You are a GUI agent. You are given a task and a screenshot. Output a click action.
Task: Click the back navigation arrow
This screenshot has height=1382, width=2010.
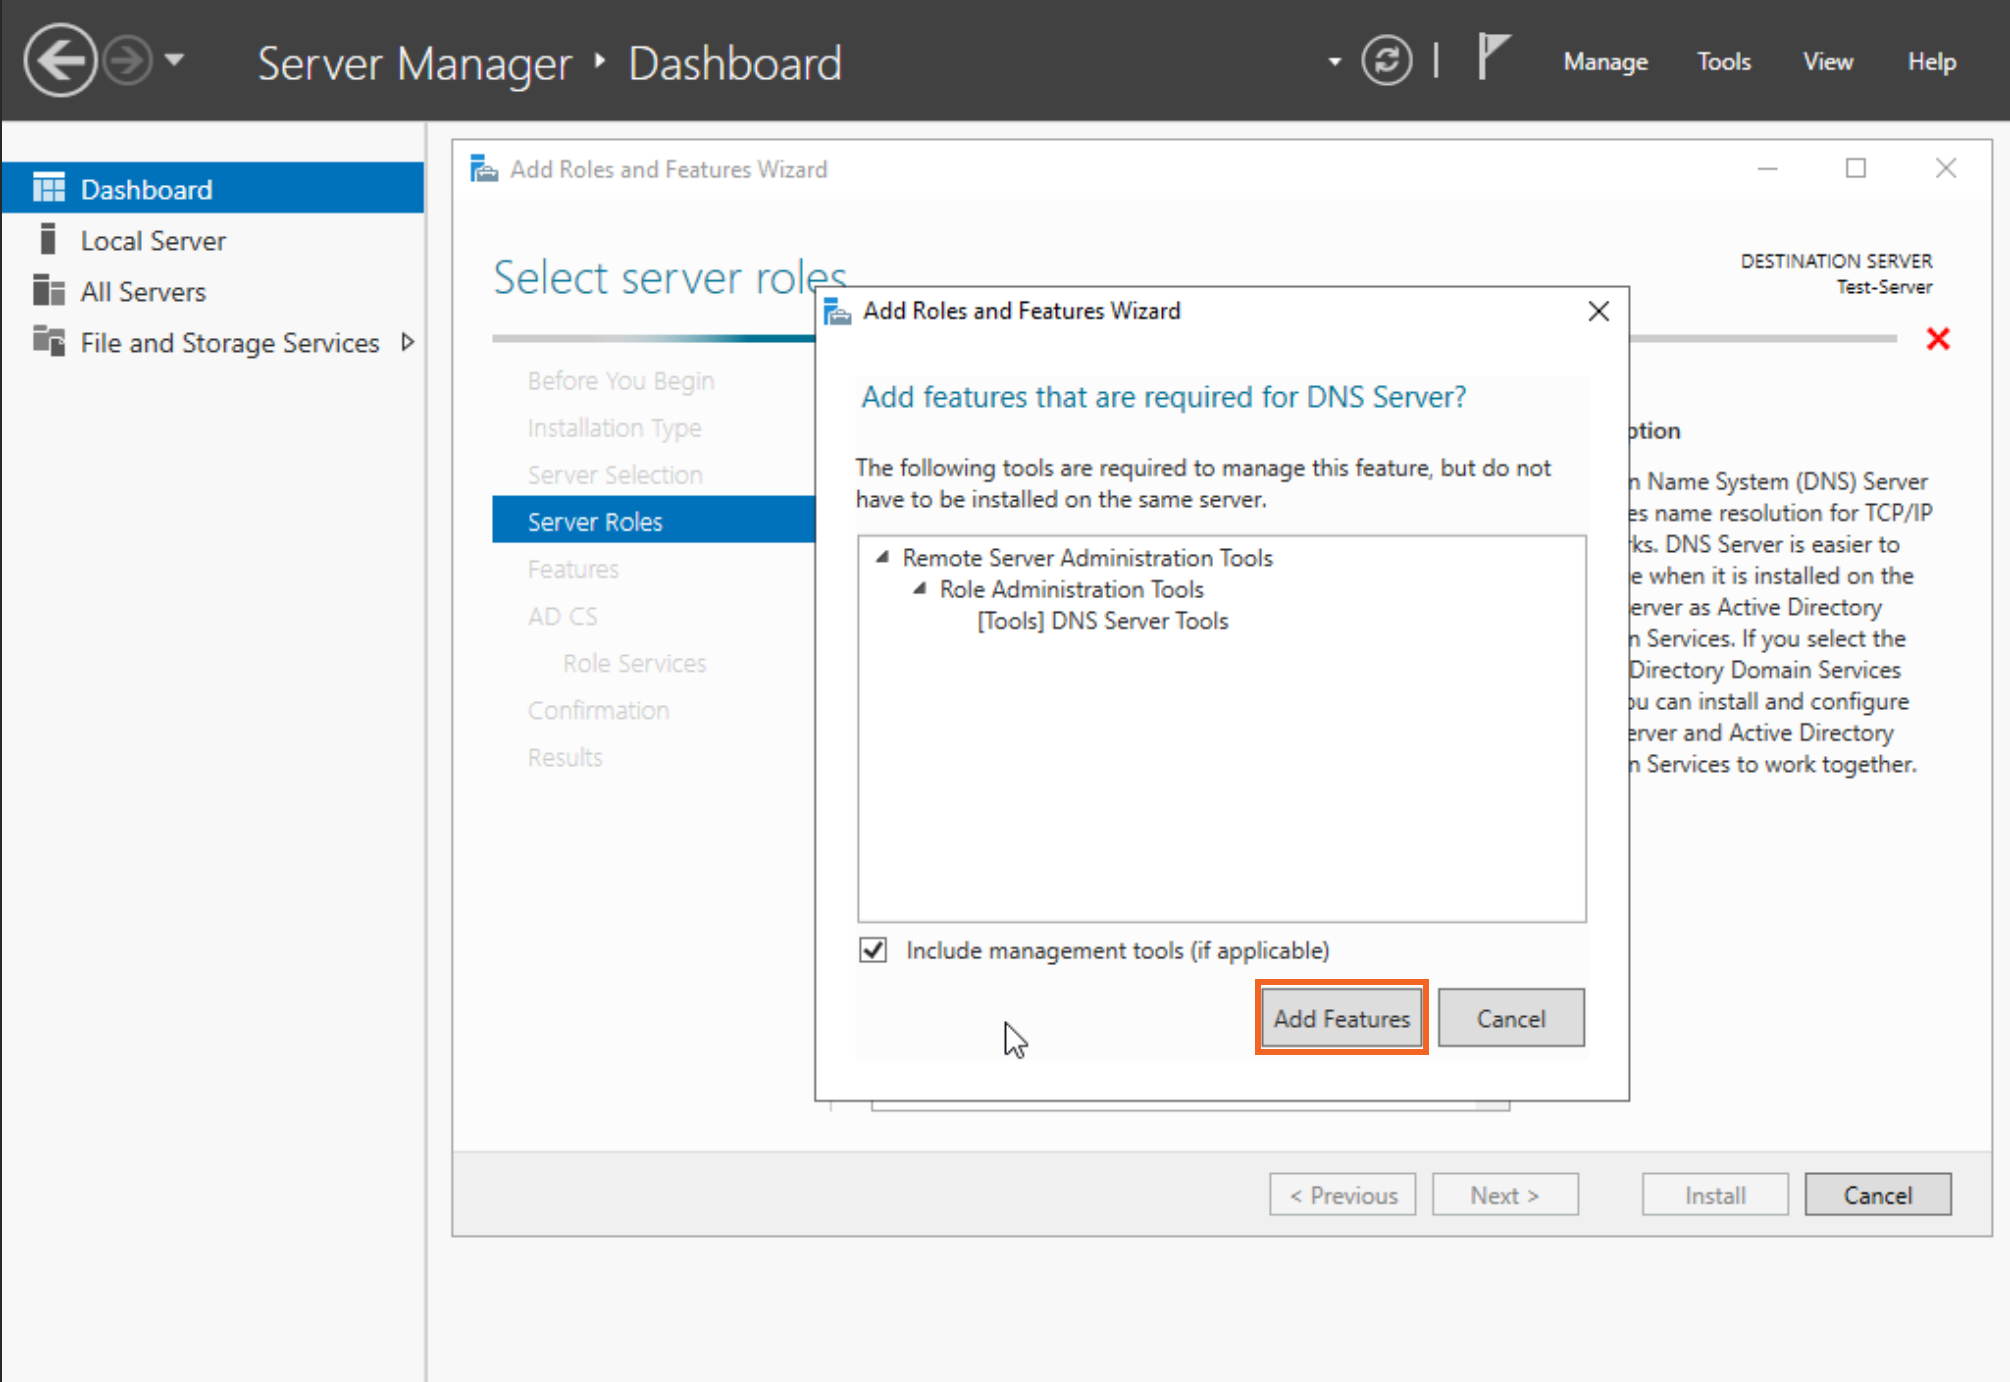pyautogui.click(x=60, y=60)
